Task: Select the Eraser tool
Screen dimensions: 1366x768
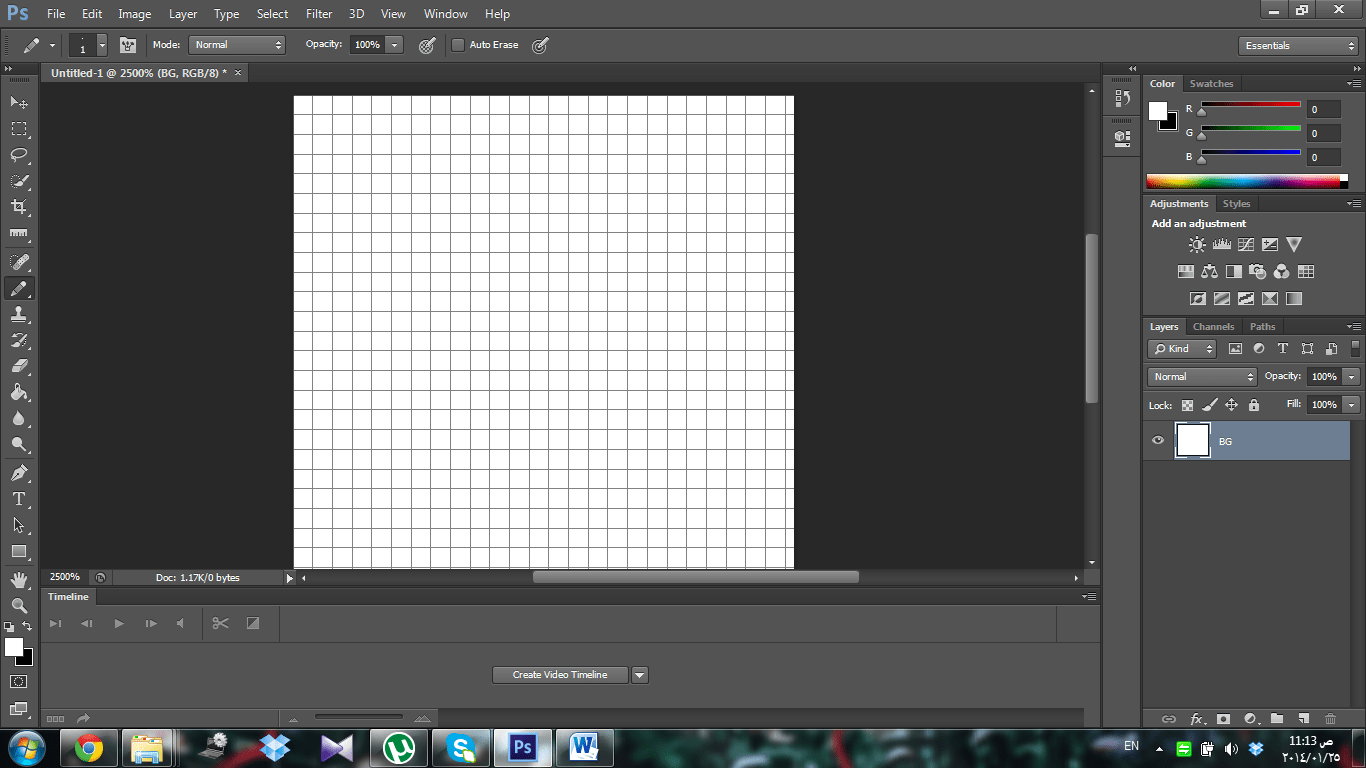Action: 18,366
